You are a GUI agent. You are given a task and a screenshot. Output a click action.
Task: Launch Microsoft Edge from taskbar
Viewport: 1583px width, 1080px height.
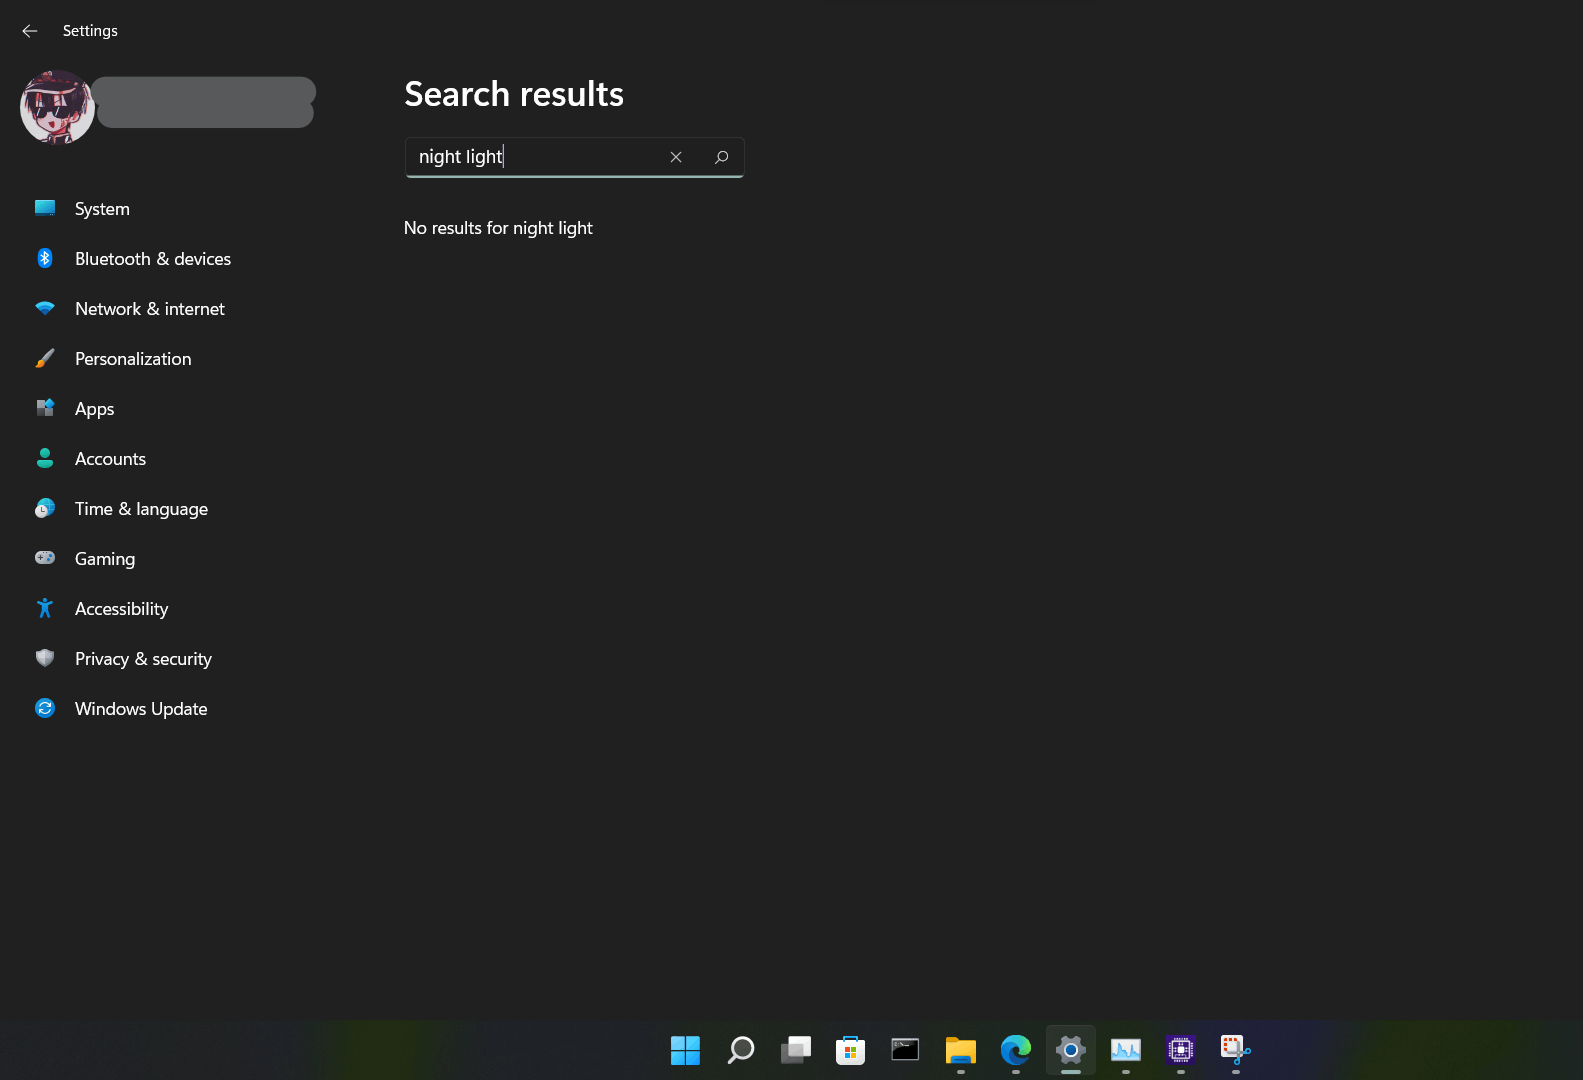click(1016, 1050)
